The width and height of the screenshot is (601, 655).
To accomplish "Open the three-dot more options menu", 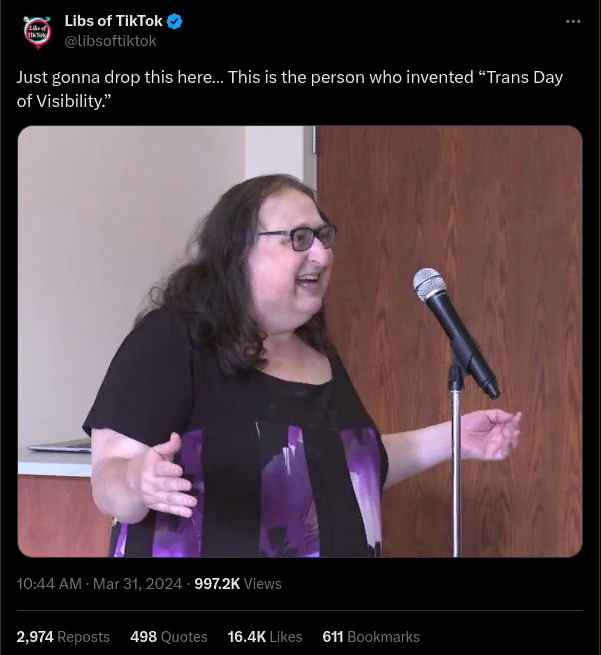I will 573,21.
